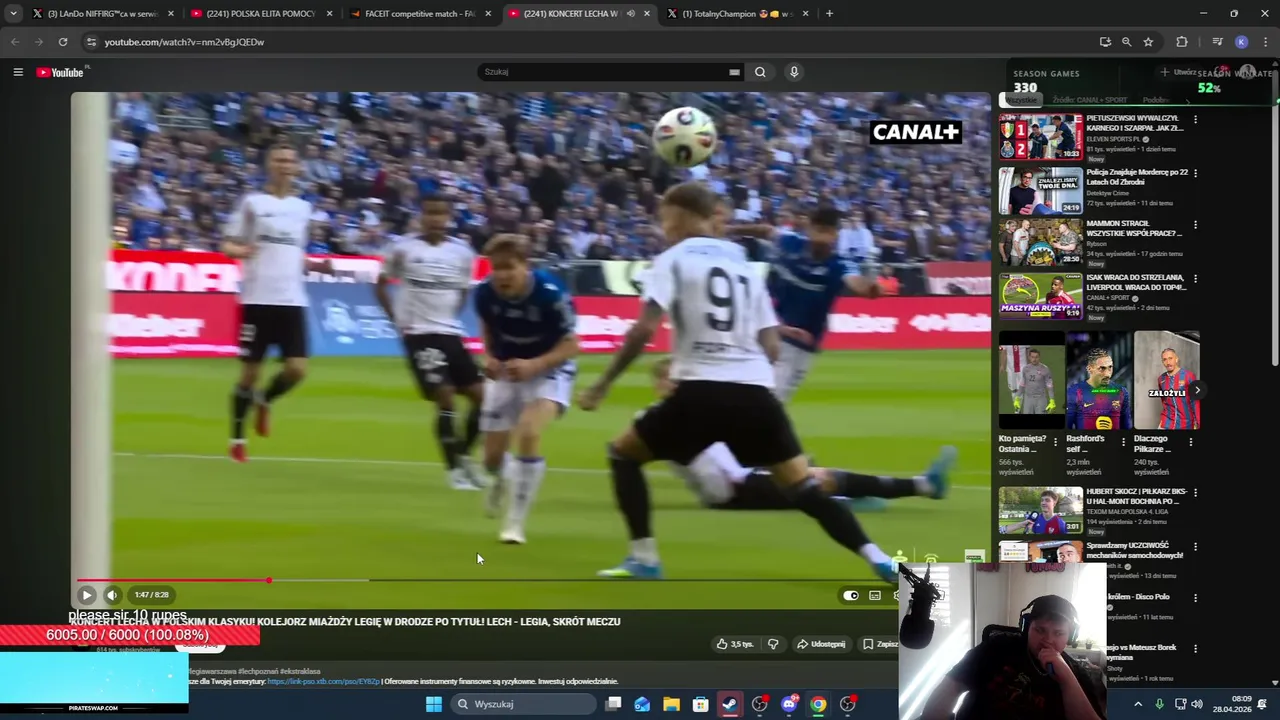
Task: Bookmark this page with the star icon
Action: coord(1148,42)
